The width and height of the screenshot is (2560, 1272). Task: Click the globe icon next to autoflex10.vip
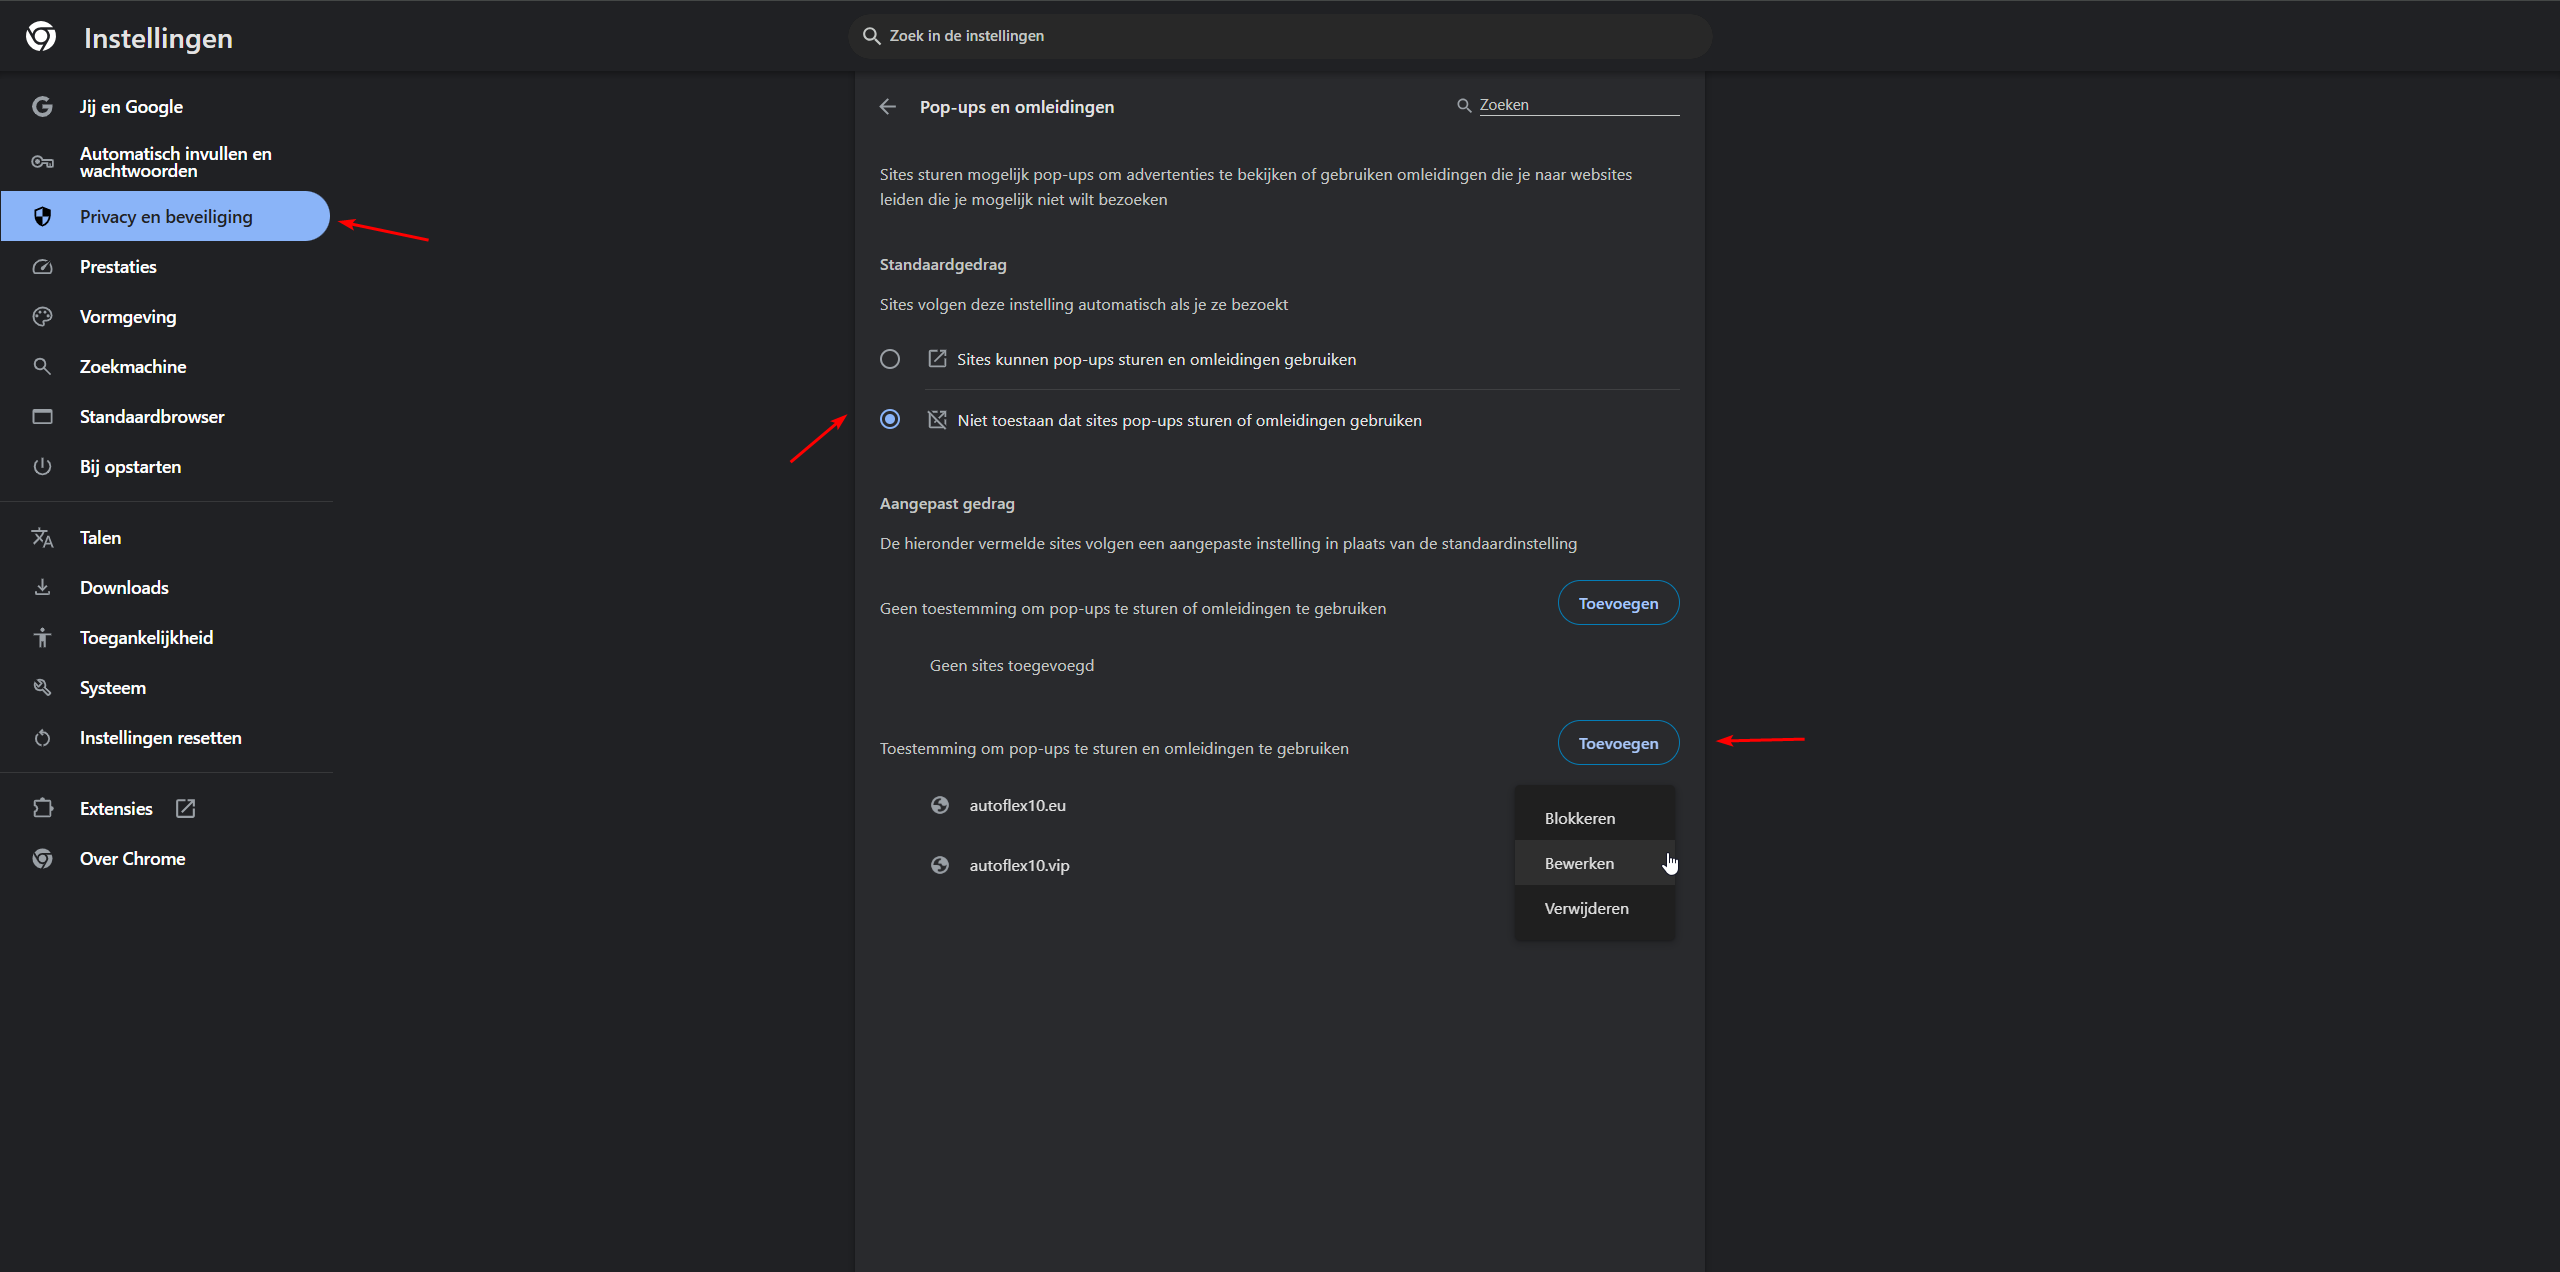[x=940, y=865]
